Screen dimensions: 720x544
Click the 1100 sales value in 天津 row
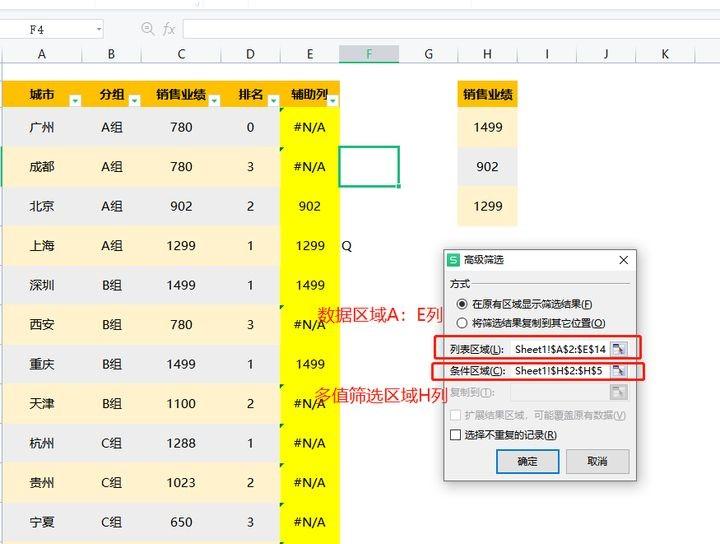(181, 404)
